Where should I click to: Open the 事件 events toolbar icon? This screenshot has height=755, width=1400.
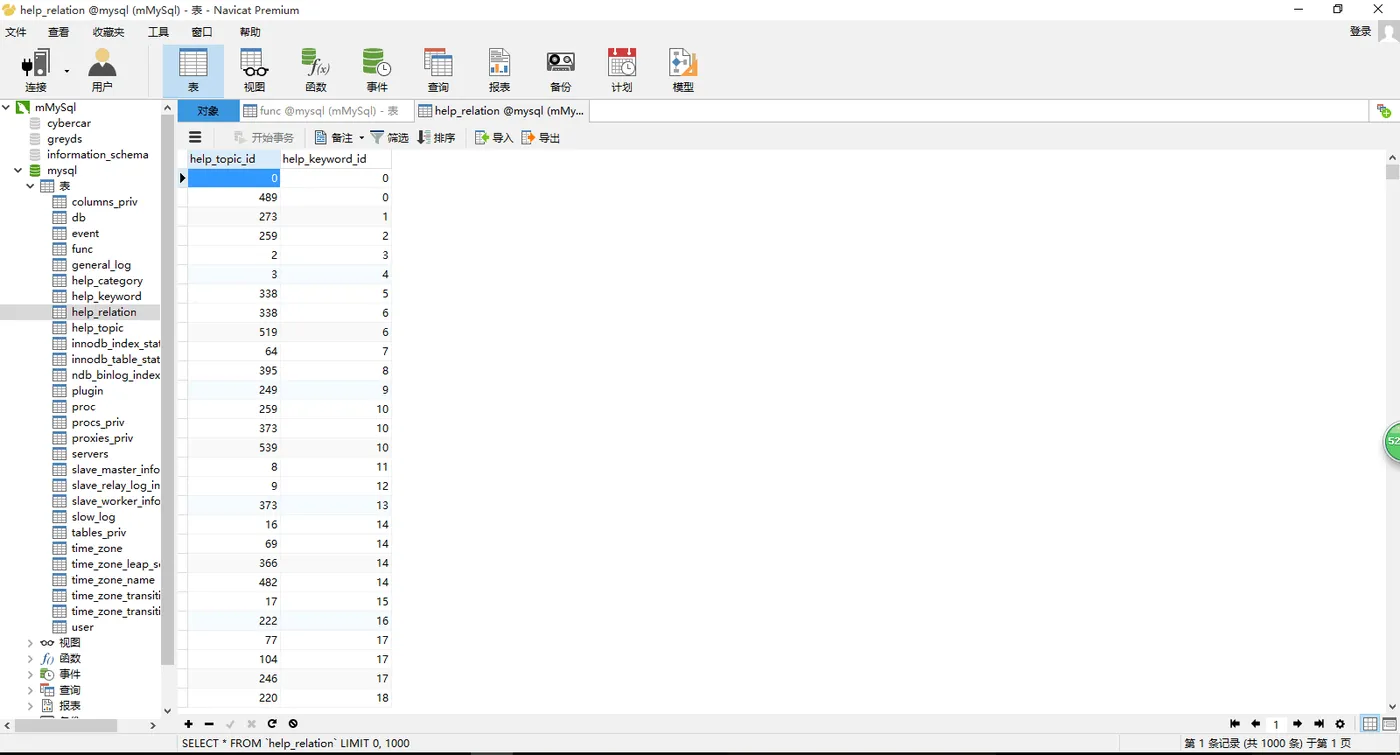click(377, 71)
